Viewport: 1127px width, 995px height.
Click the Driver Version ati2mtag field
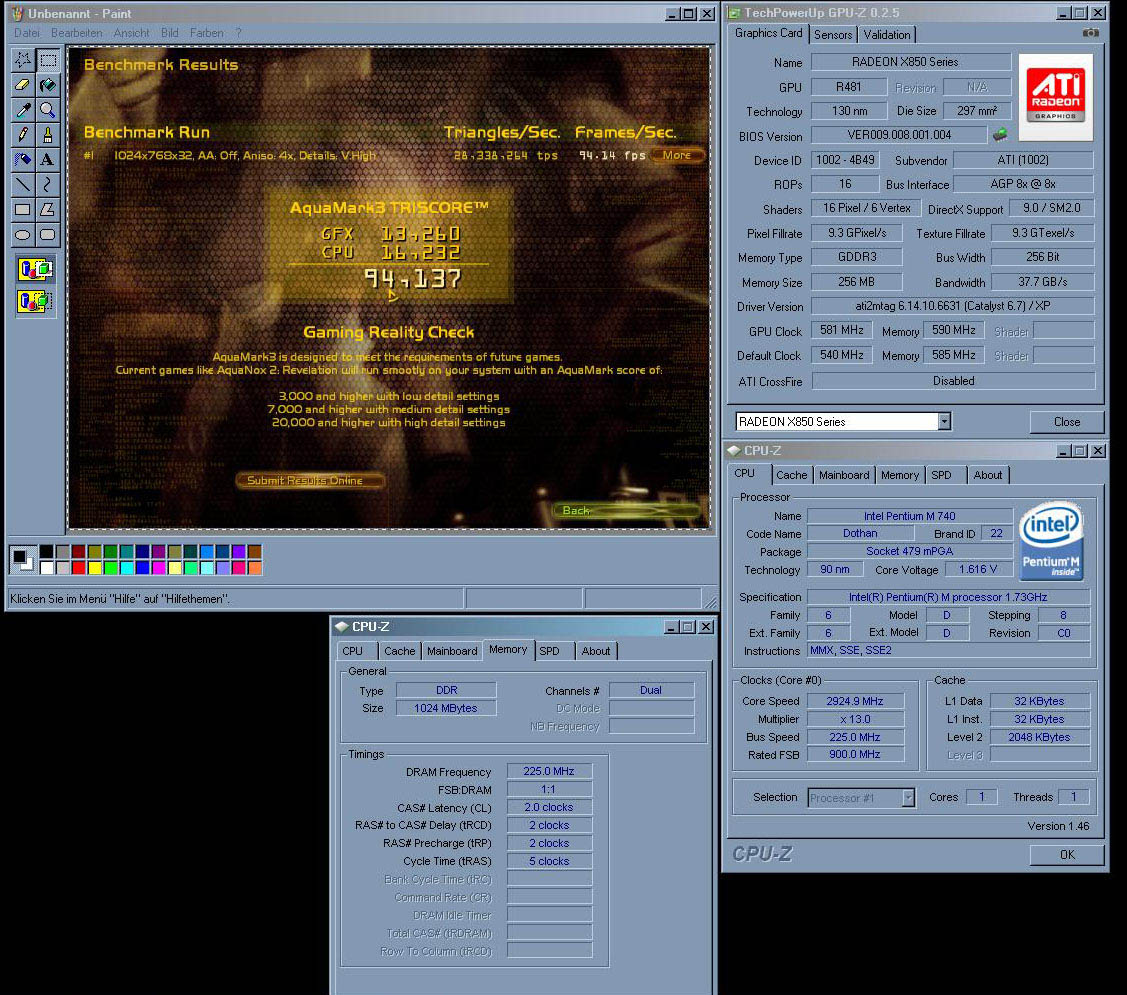[x=952, y=306]
